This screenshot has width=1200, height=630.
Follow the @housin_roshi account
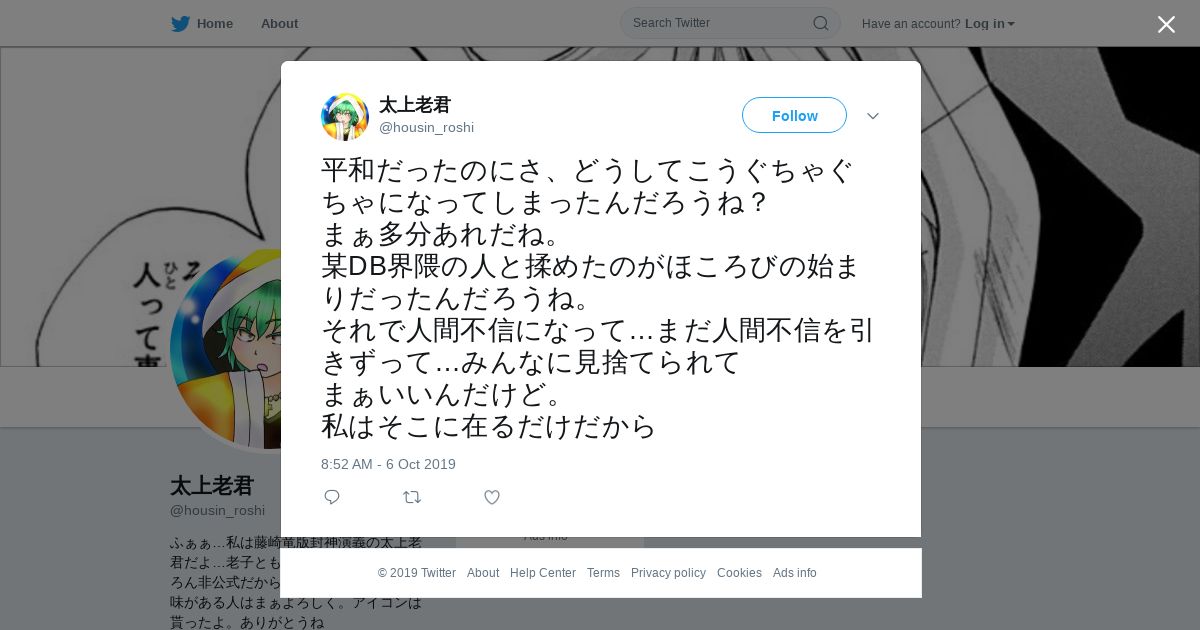pos(794,115)
